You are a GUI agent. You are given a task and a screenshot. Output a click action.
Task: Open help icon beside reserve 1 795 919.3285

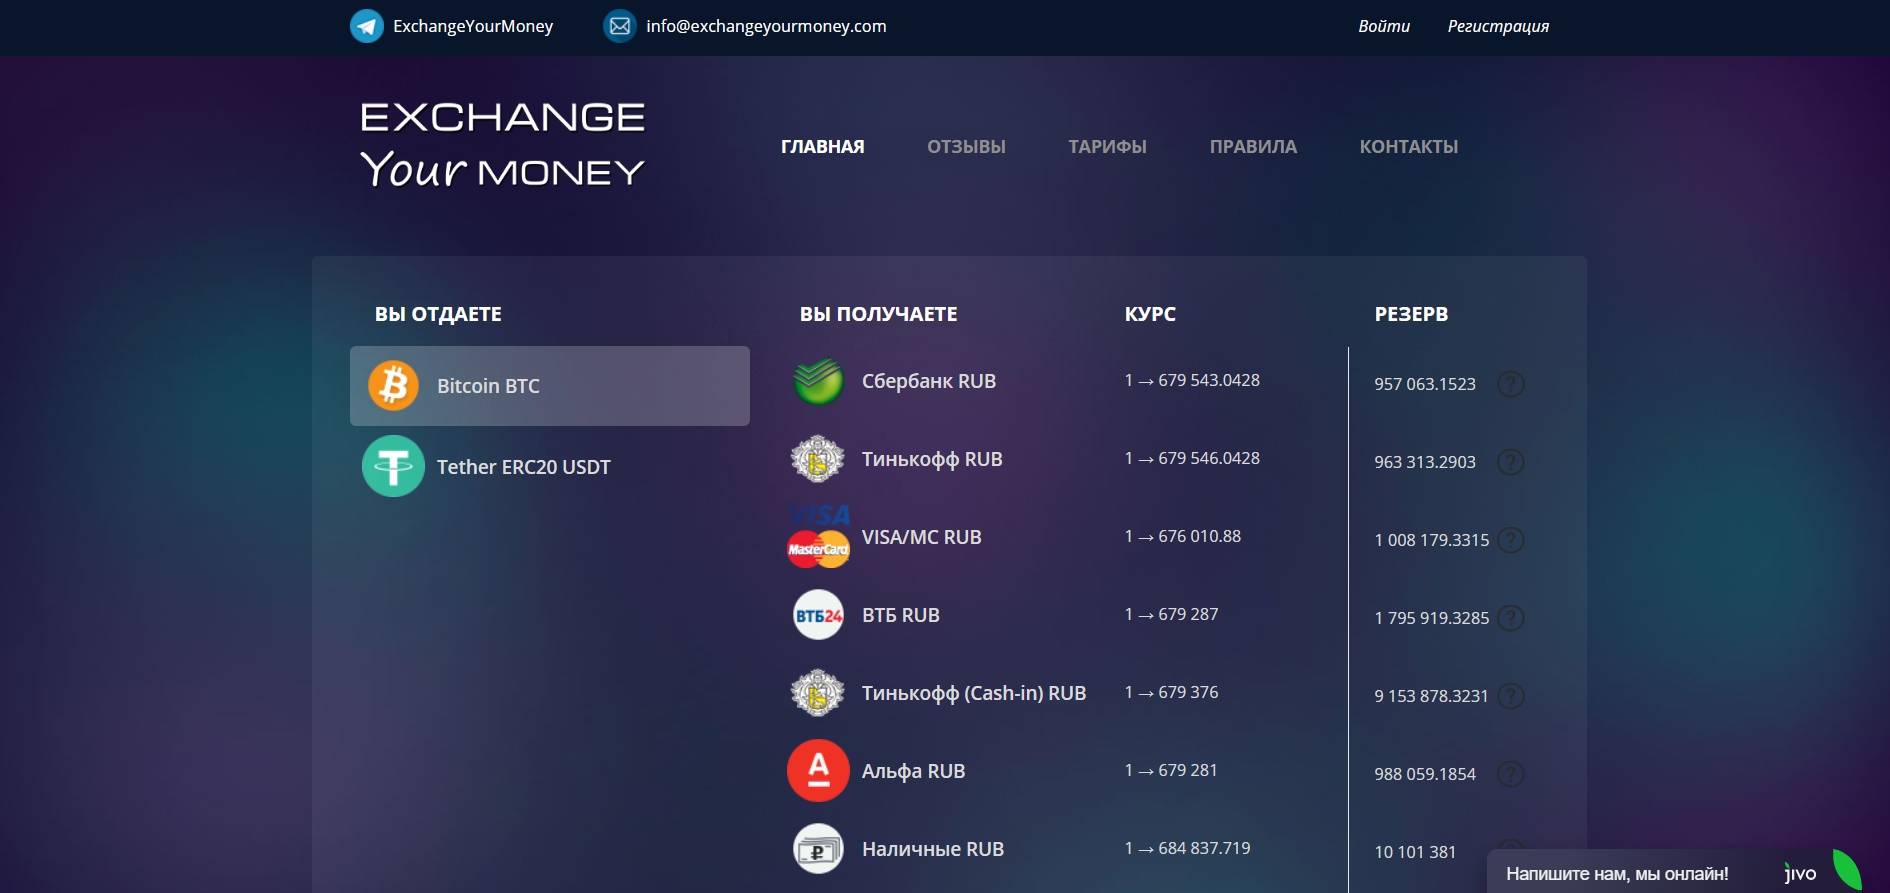point(1511,618)
